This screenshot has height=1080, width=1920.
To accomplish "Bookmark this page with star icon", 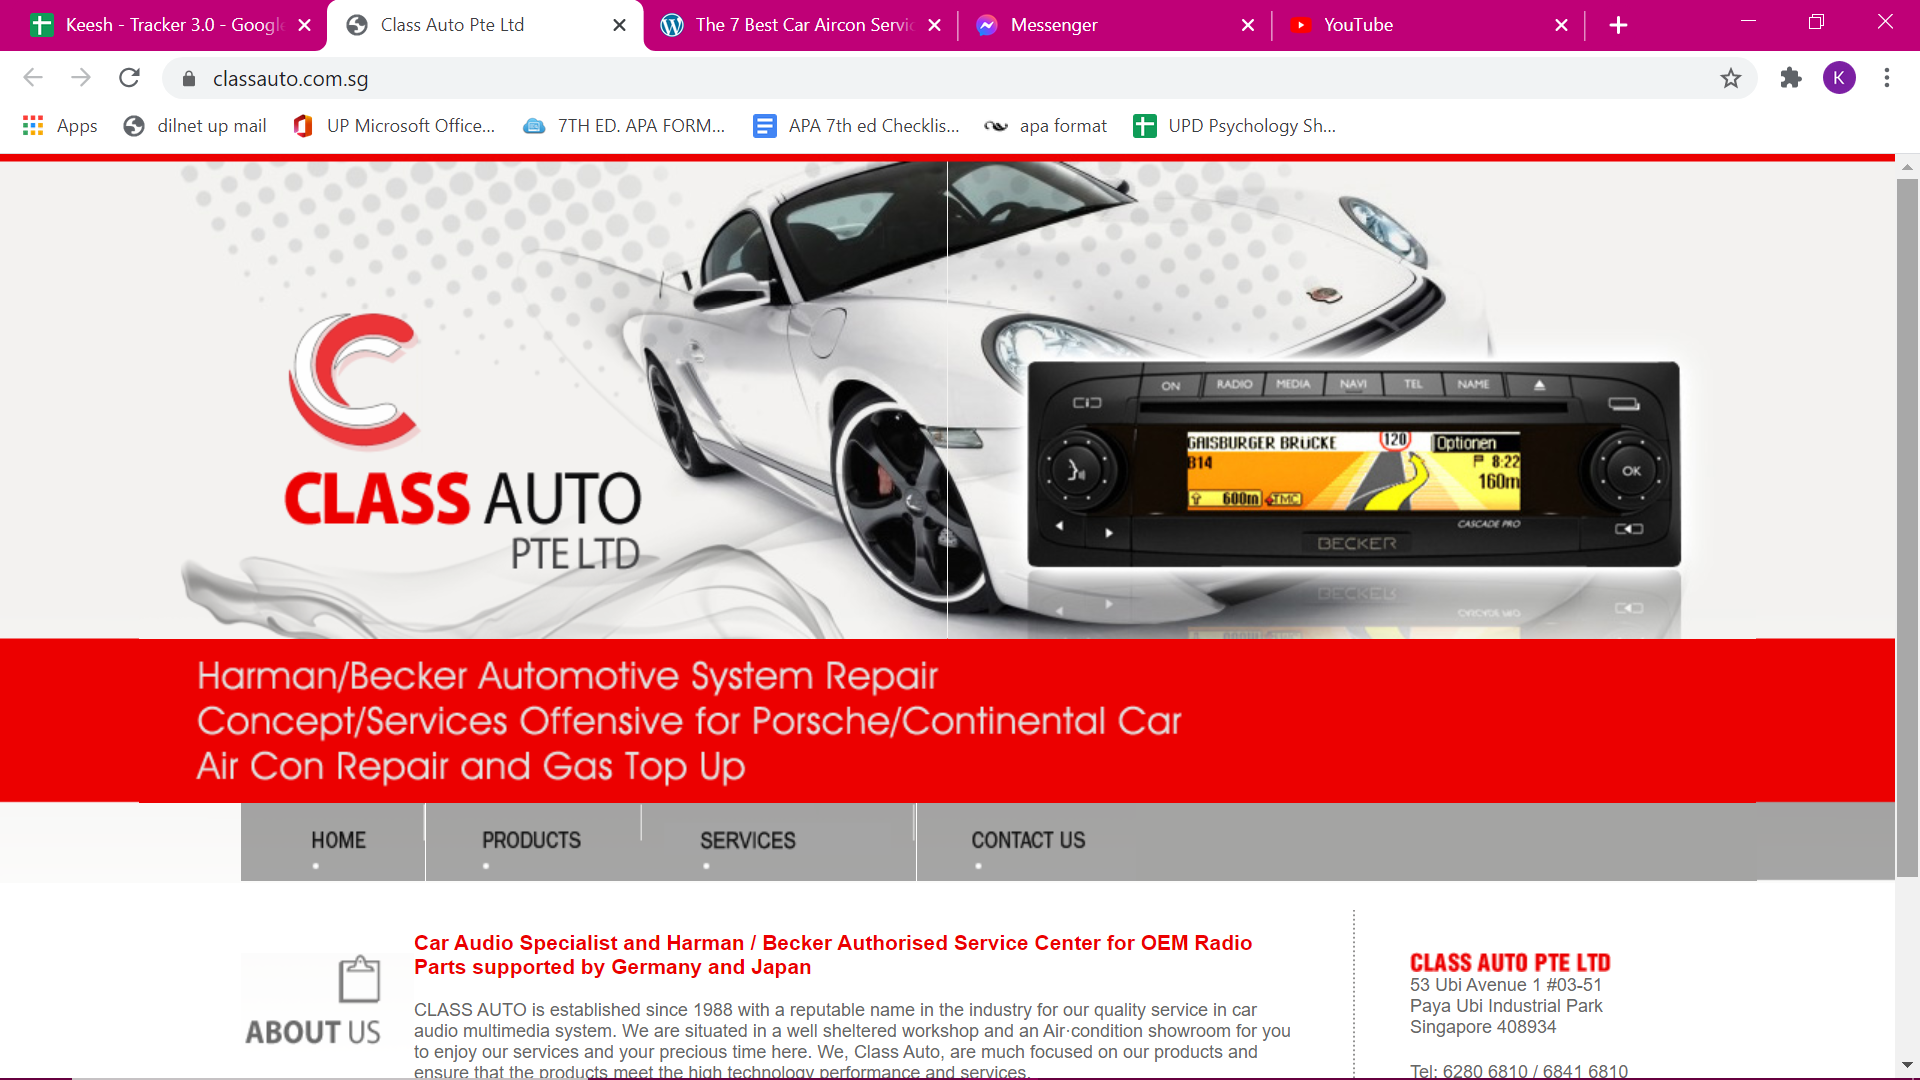I will coord(1731,78).
